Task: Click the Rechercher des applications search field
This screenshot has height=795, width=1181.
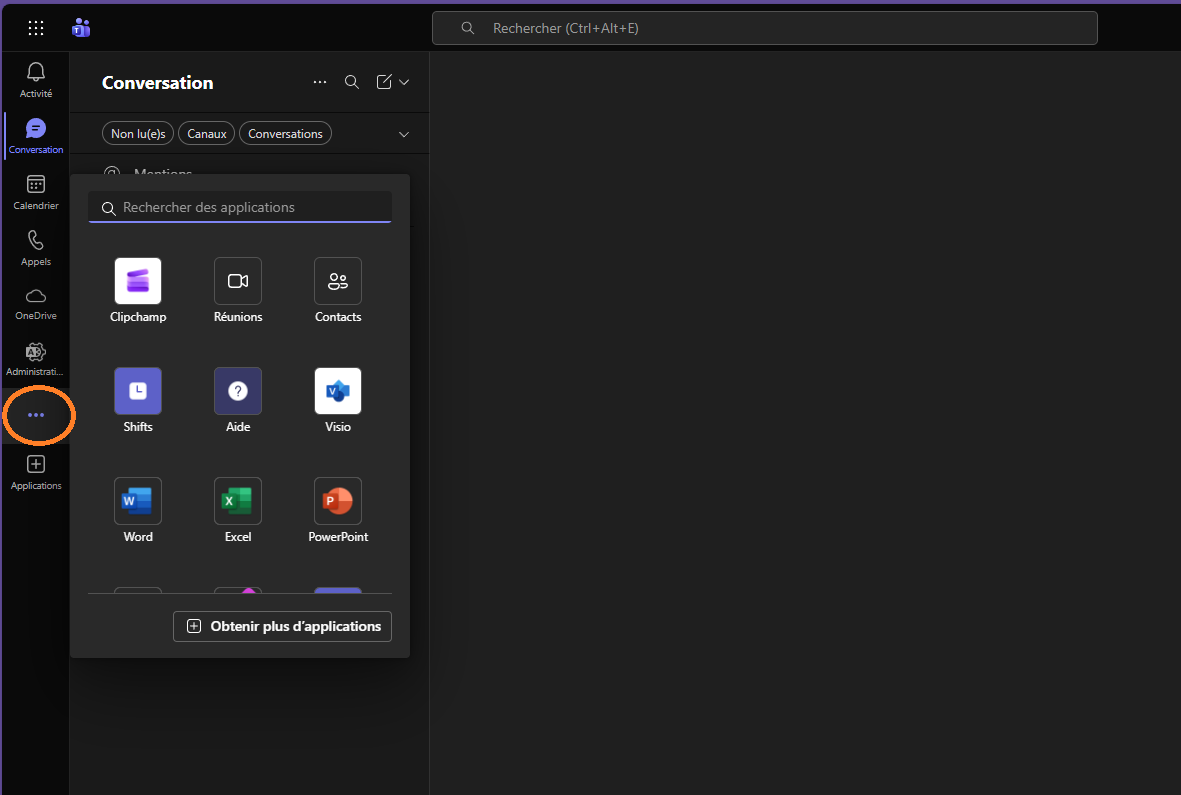Action: tap(239, 207)
